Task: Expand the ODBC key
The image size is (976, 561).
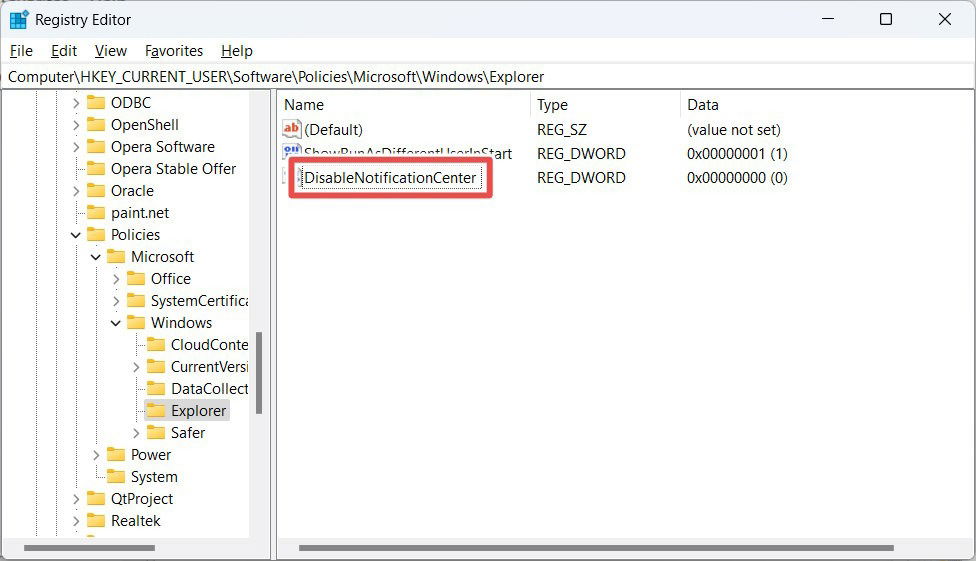Action: point(76,103)
